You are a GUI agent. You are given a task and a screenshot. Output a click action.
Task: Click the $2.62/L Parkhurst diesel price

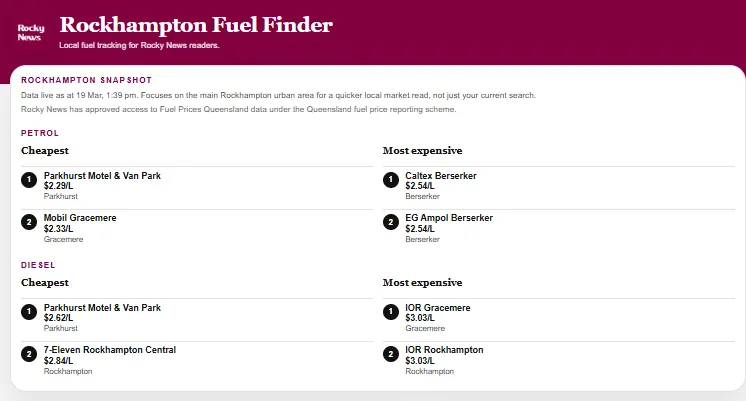(59, 318)
